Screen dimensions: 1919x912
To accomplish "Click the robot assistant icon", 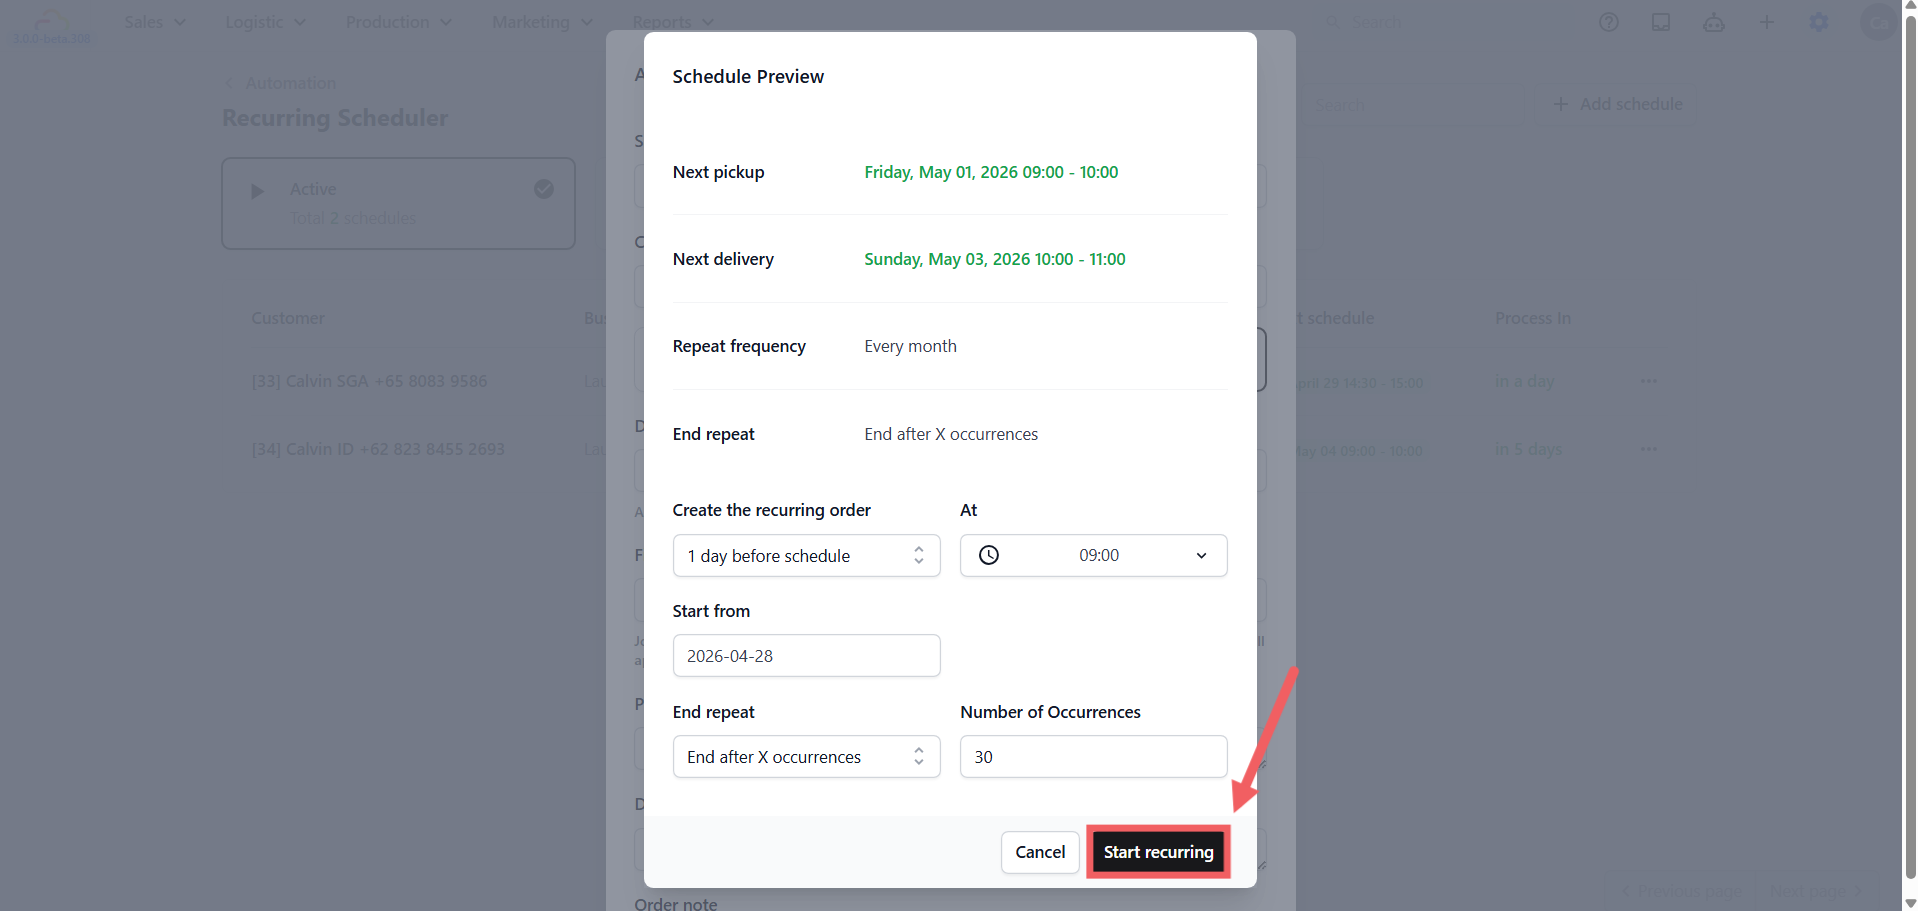I will coord(1714,22).
